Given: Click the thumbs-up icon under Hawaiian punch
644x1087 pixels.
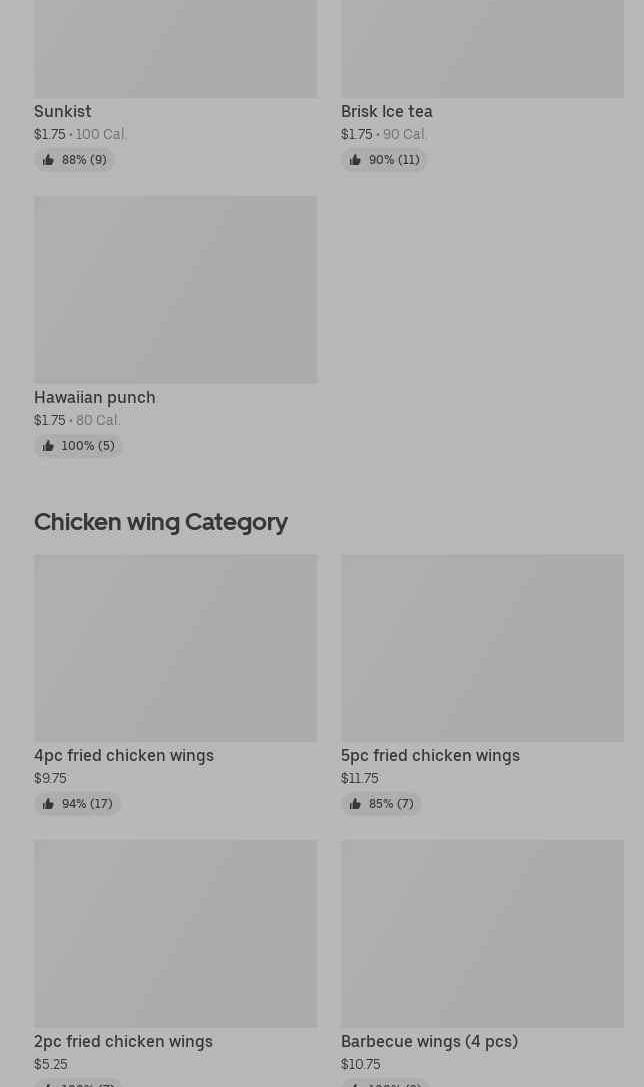Looking at the screenshot, I should pyautogui.click(x=48, y=446).
